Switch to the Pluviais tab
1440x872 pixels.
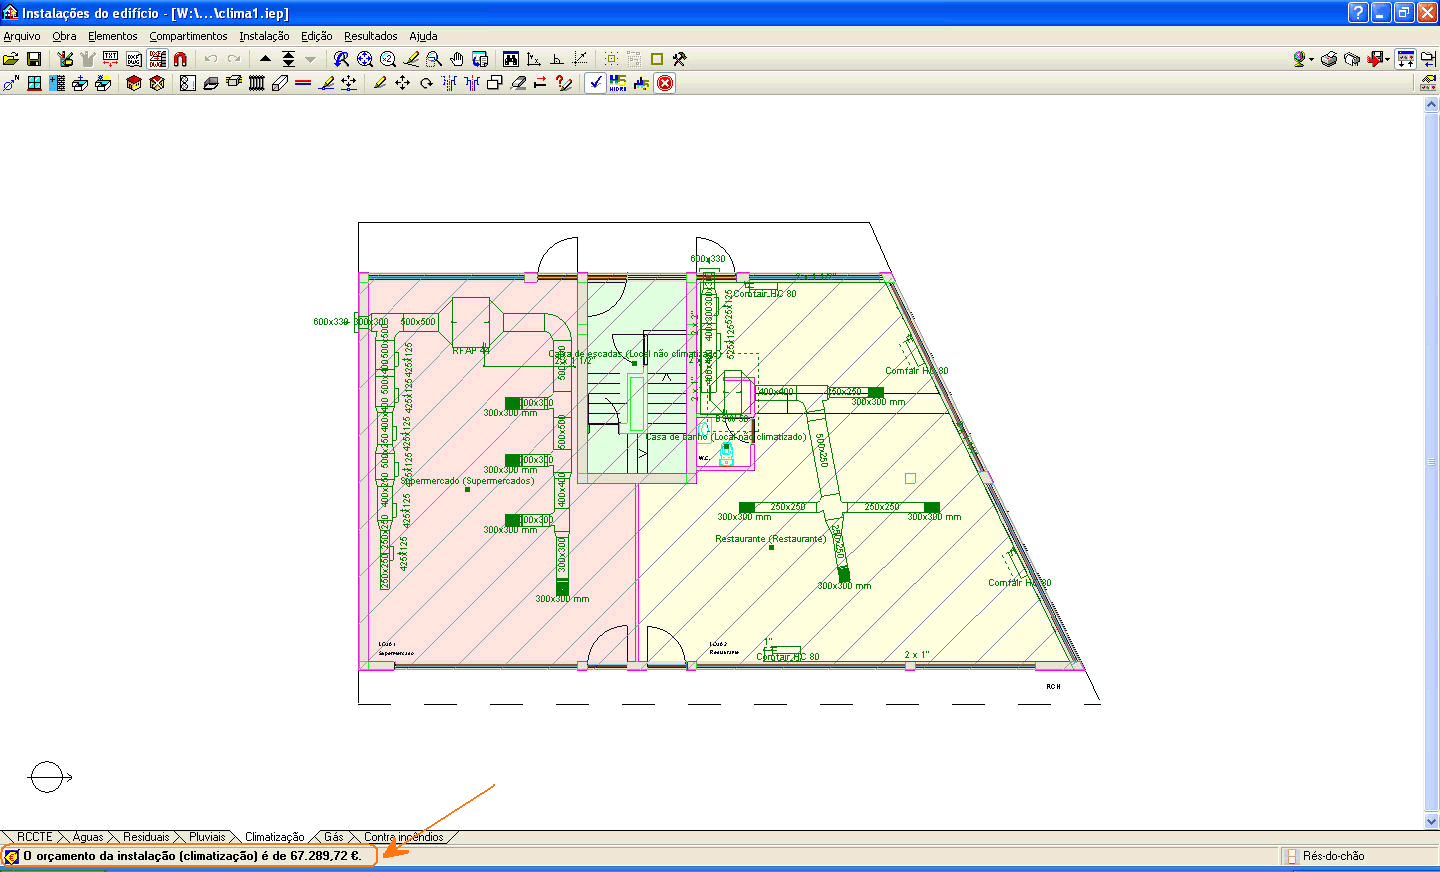[x=207, y=837]
